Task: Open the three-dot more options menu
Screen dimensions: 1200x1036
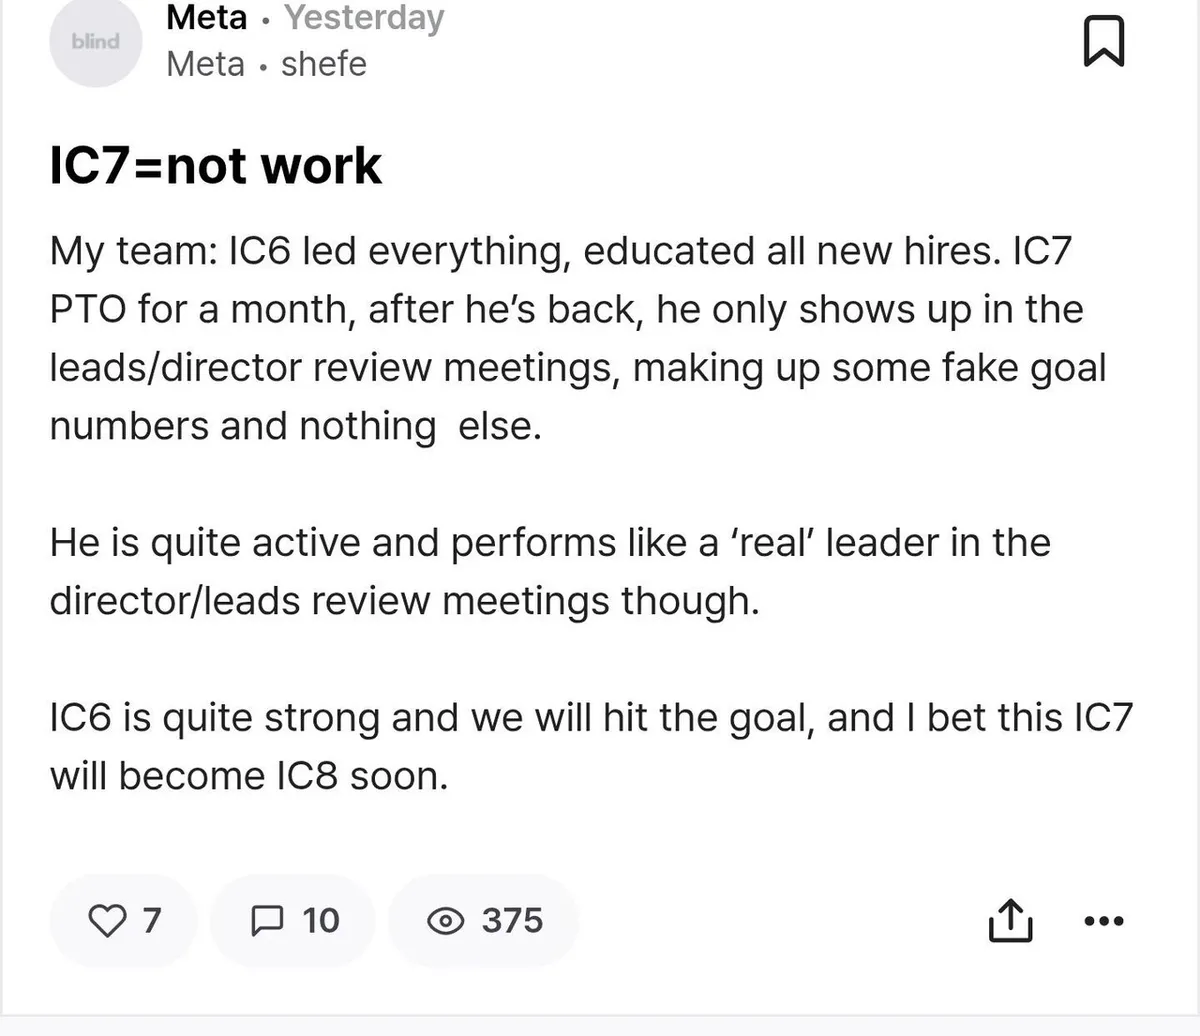Action: pos(1104,920)
